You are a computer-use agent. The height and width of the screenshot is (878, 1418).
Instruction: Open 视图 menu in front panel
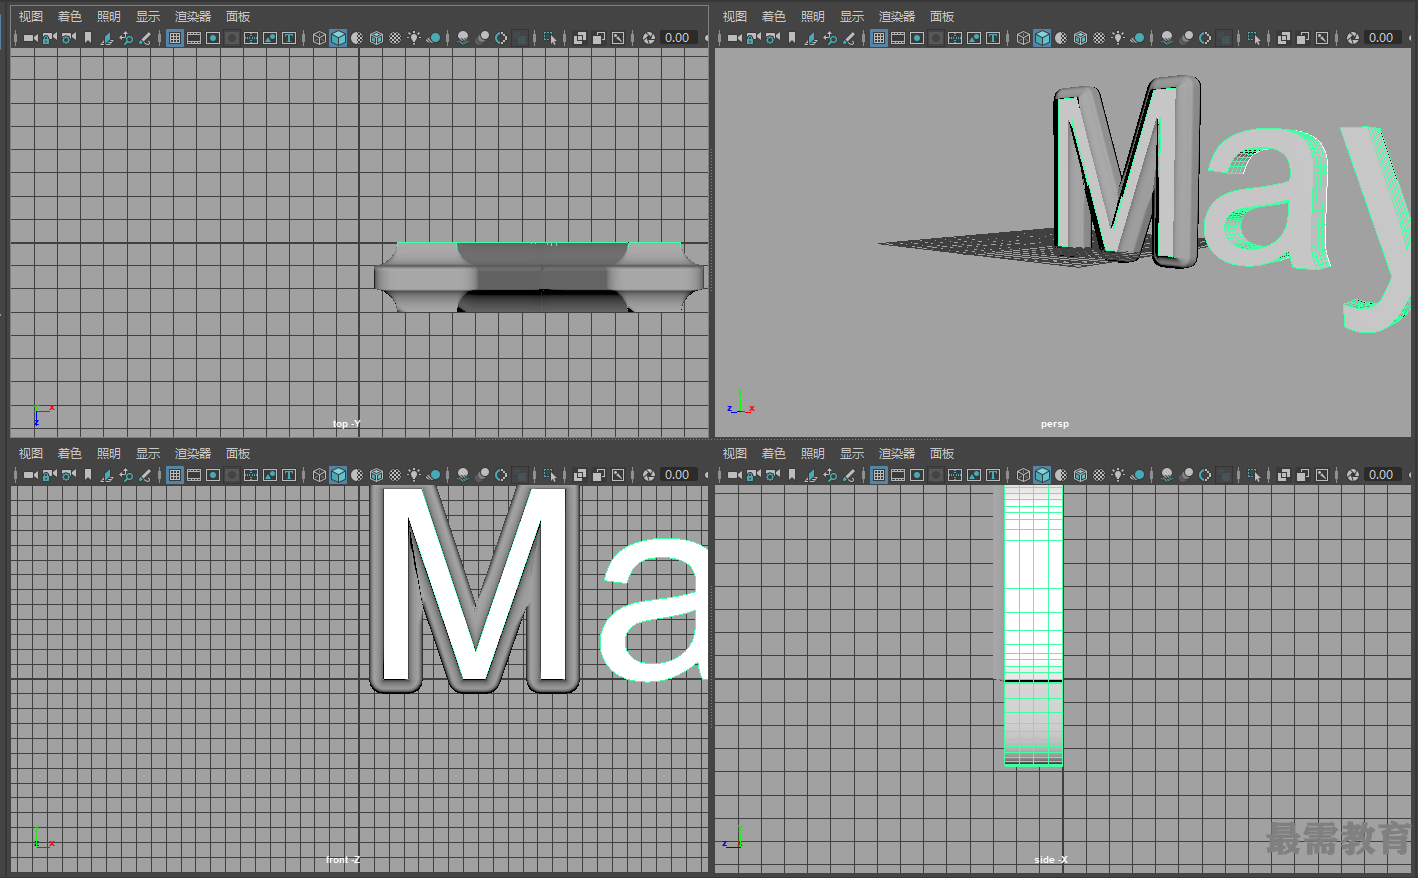point(31,454)
